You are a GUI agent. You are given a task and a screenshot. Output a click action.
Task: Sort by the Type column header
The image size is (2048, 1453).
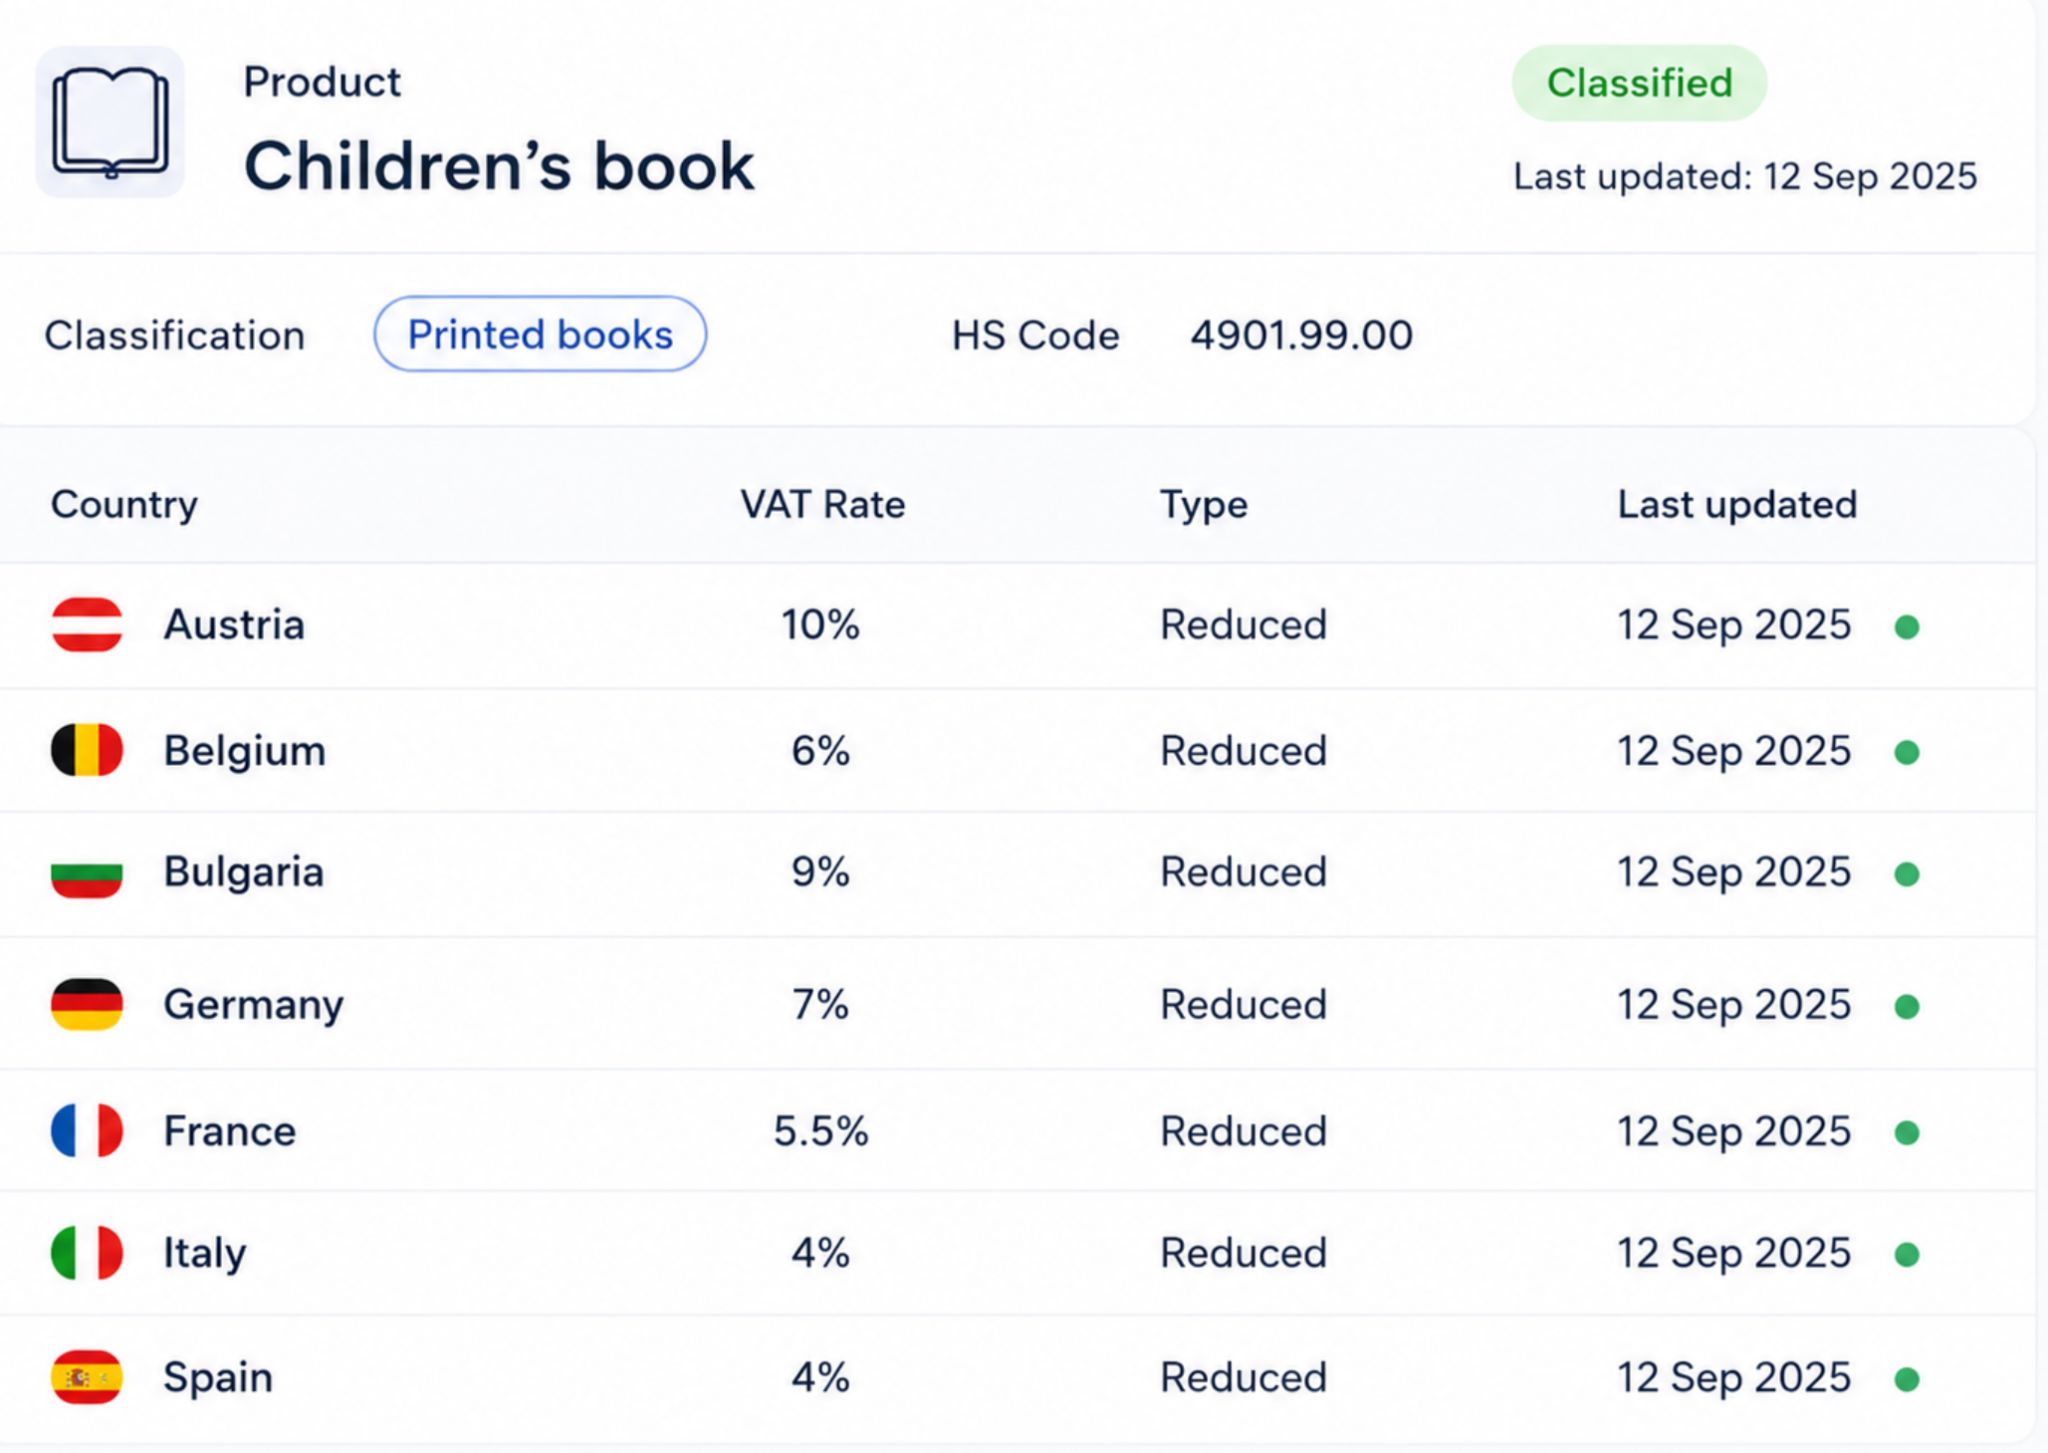pyautogui.click(x=1203, y=505)
